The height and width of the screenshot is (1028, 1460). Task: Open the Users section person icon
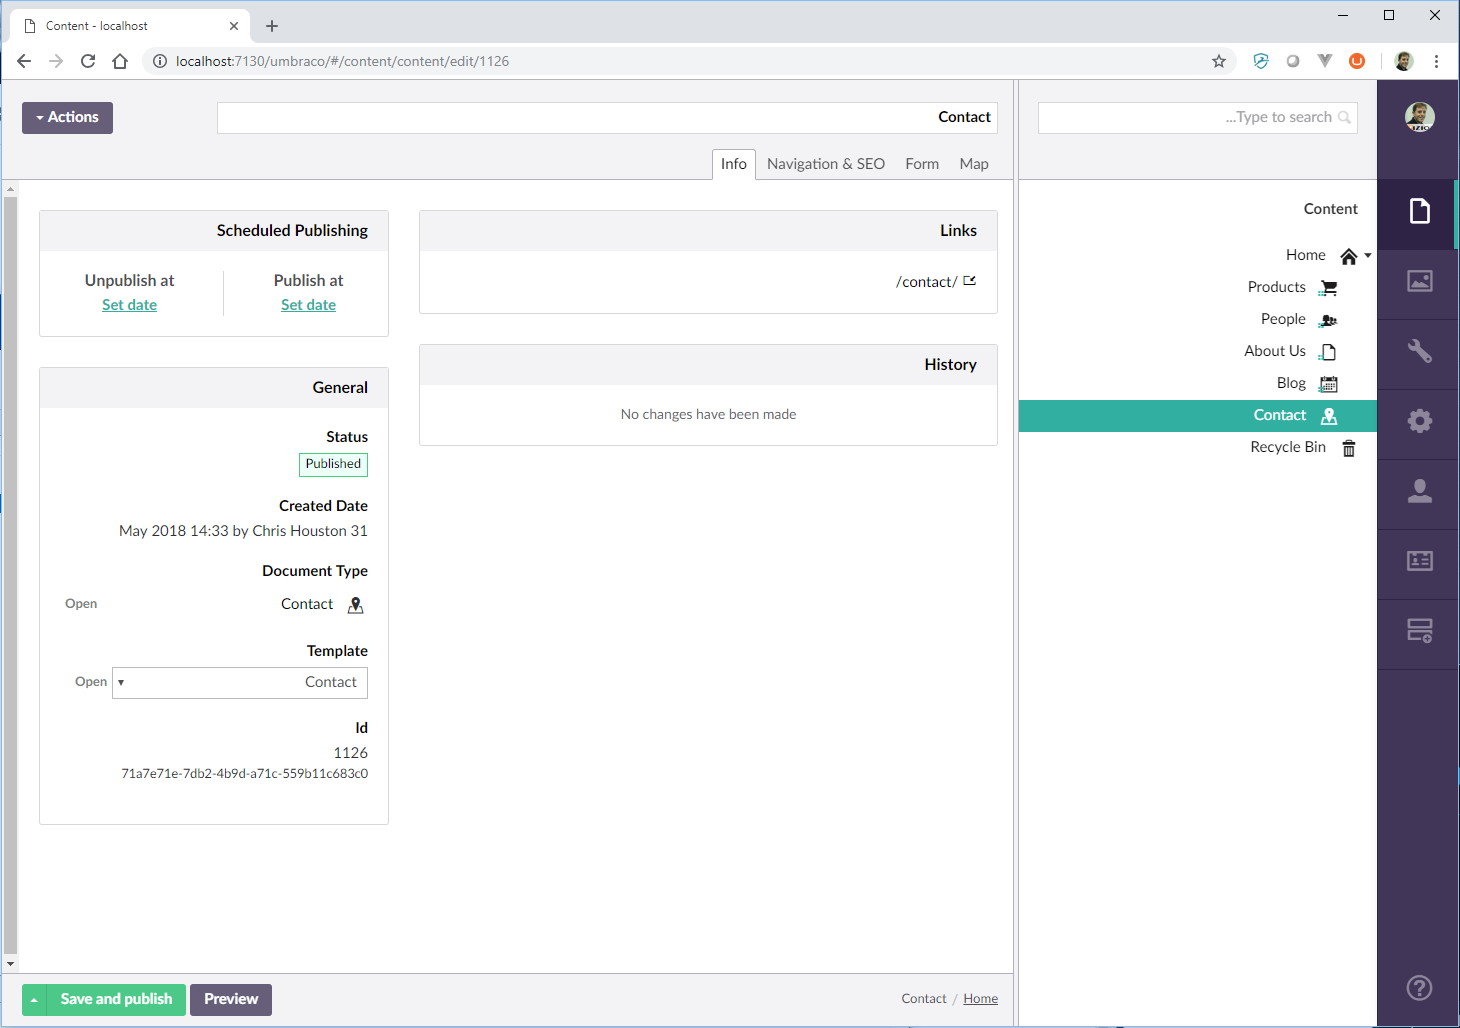pyautogui.click(x=1419, y=491)
